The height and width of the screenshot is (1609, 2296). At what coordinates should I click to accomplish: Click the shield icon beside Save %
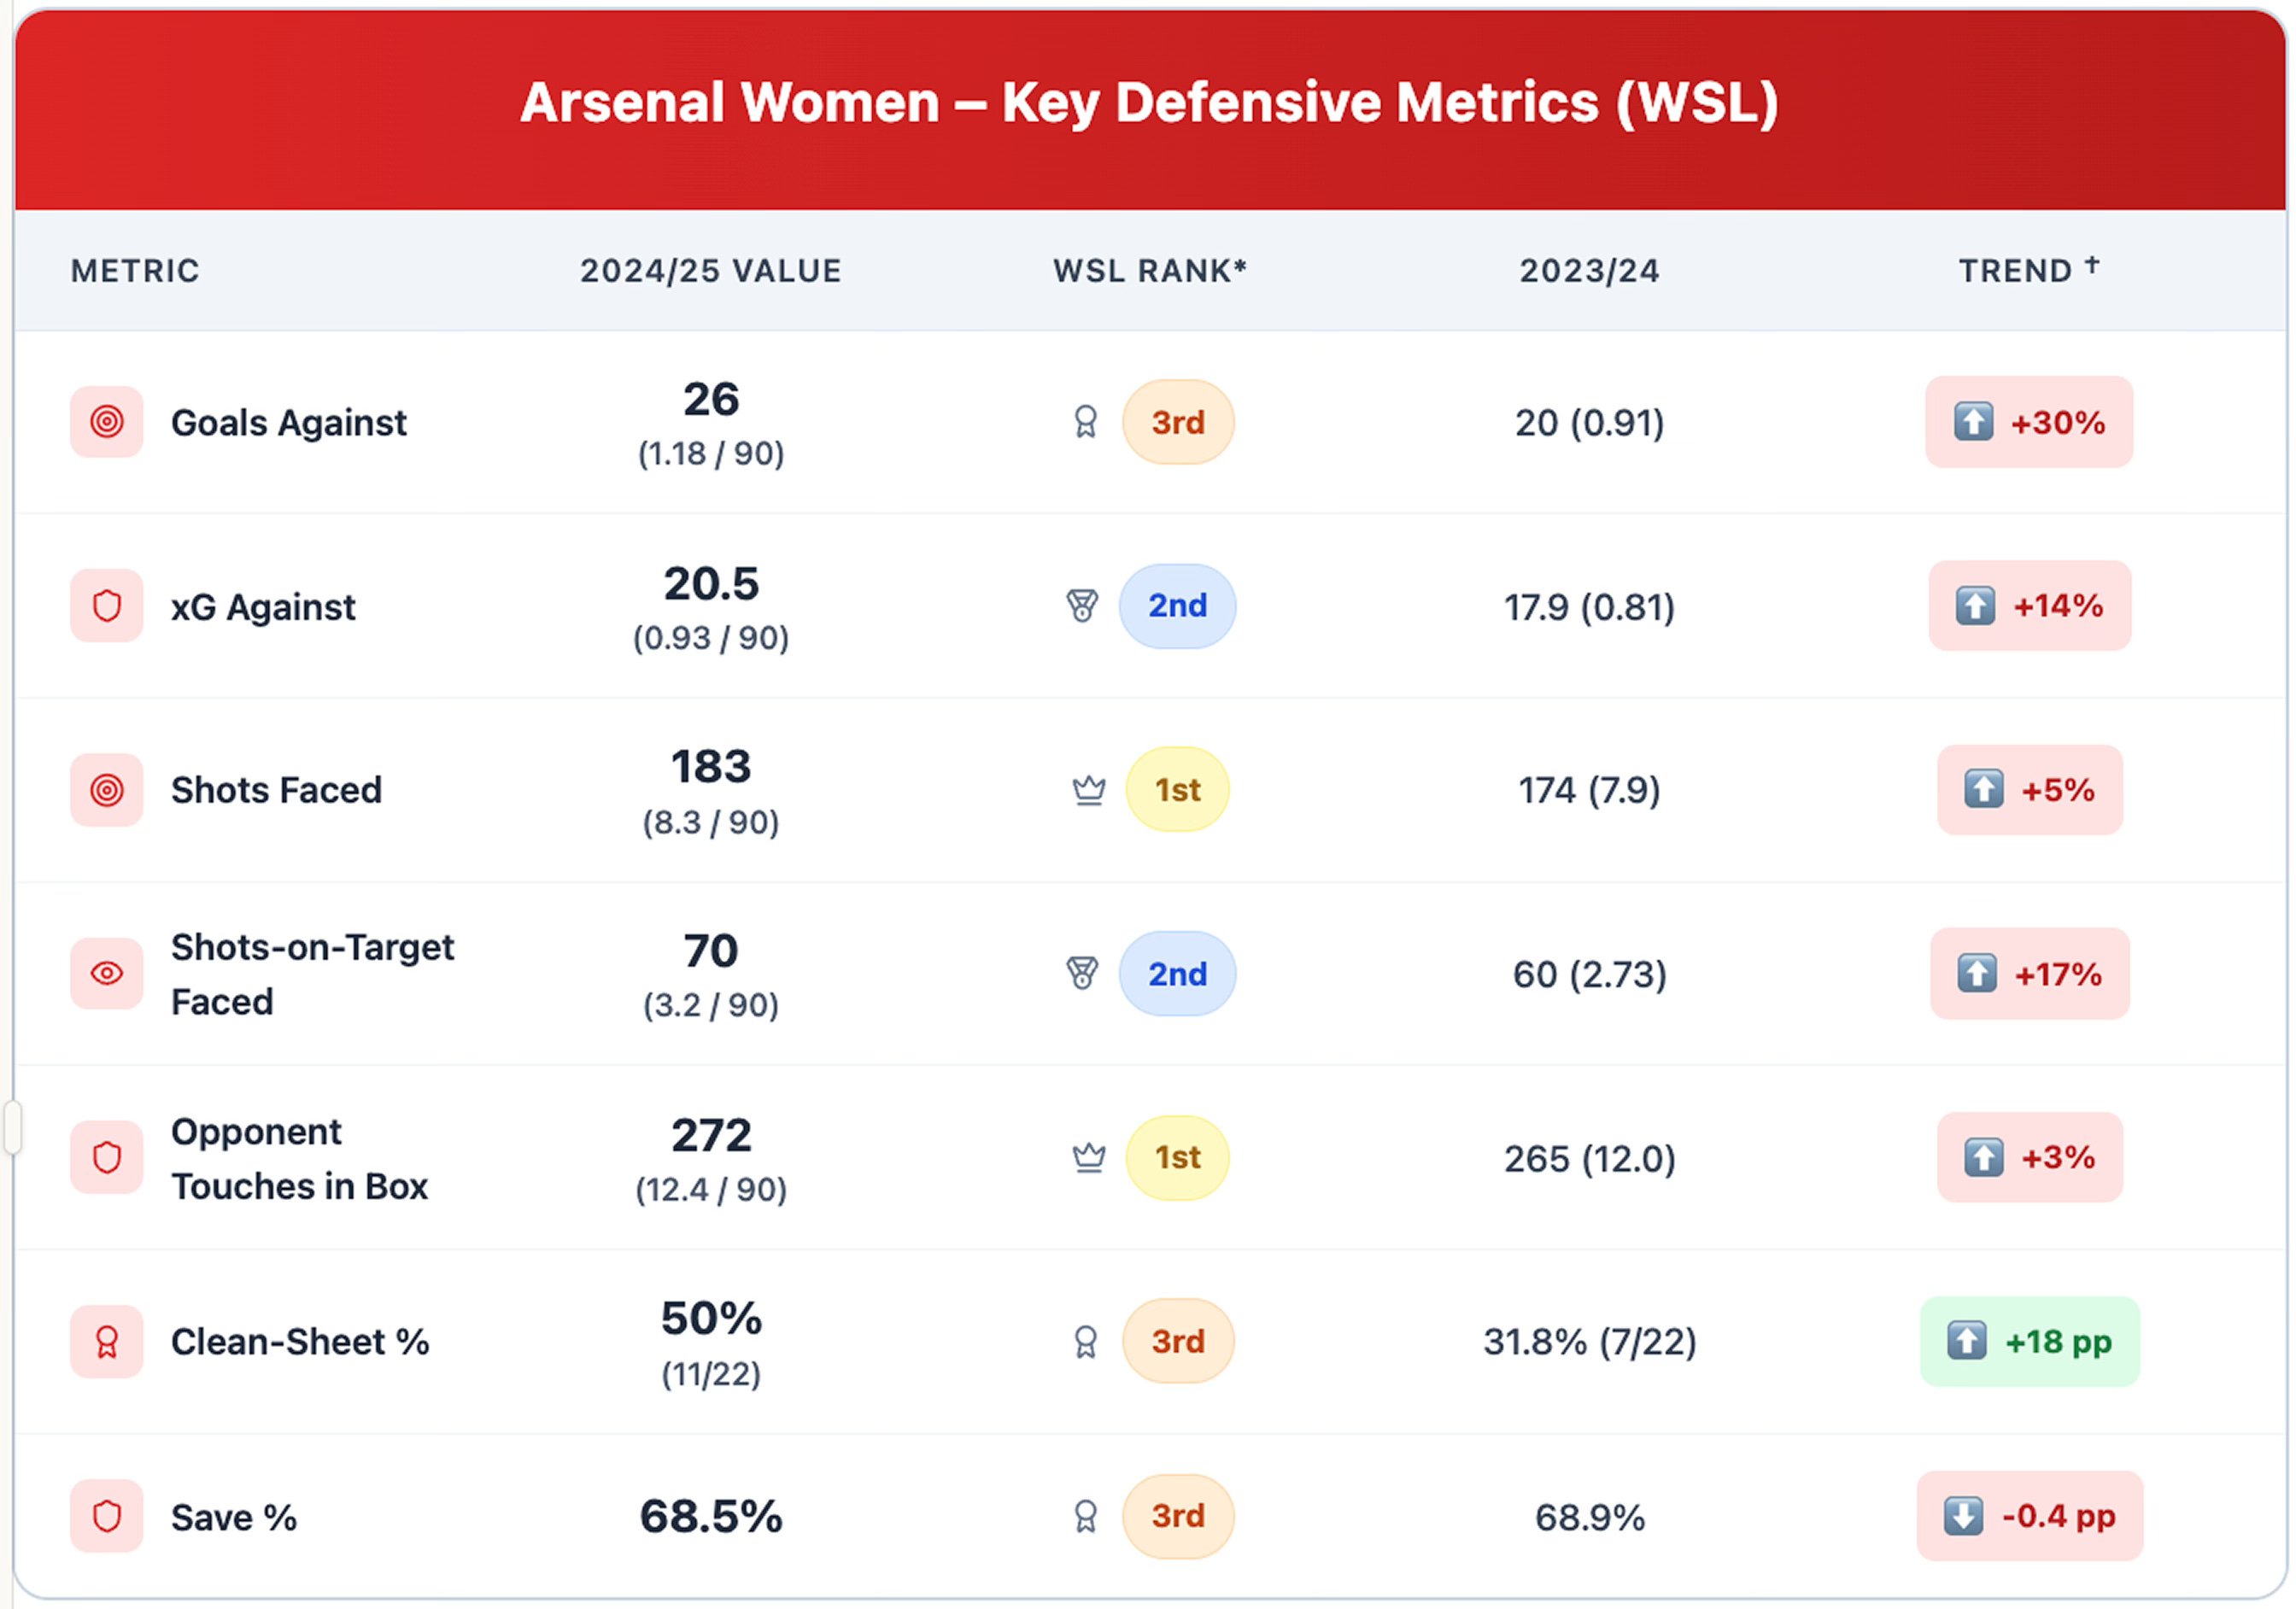[107, 1516]
